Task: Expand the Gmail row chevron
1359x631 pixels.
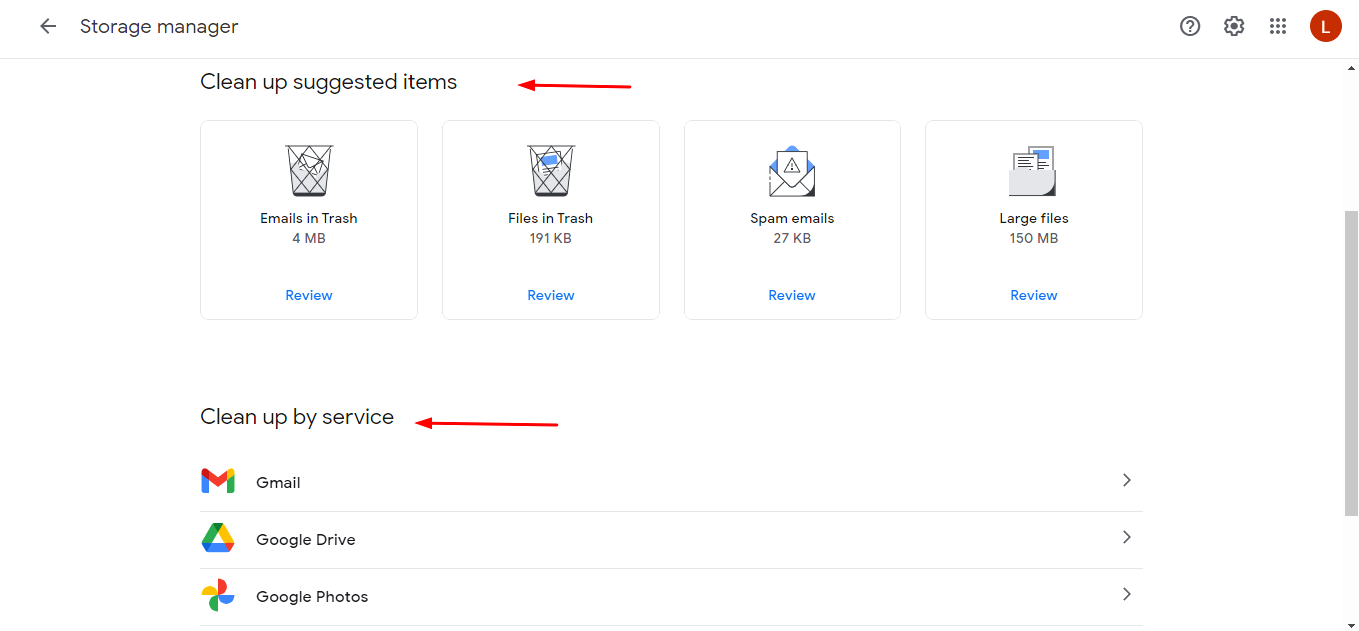Action: point(1127,480)
